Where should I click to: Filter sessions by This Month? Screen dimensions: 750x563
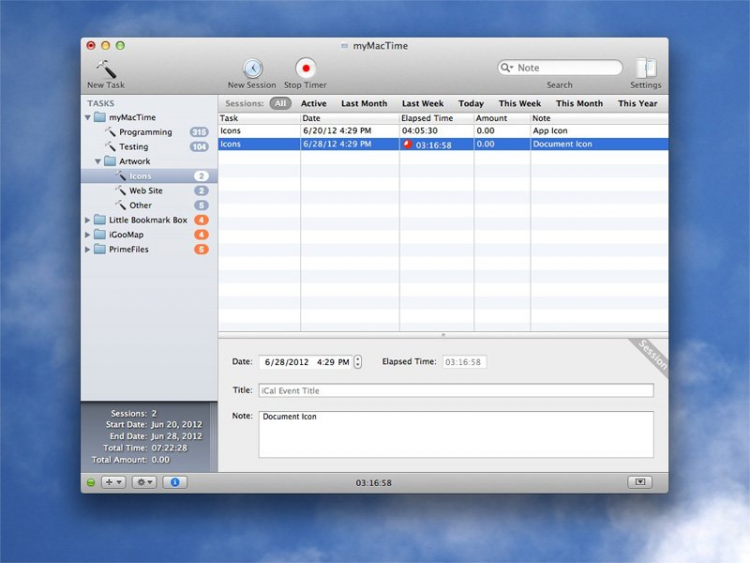[579, 103]
